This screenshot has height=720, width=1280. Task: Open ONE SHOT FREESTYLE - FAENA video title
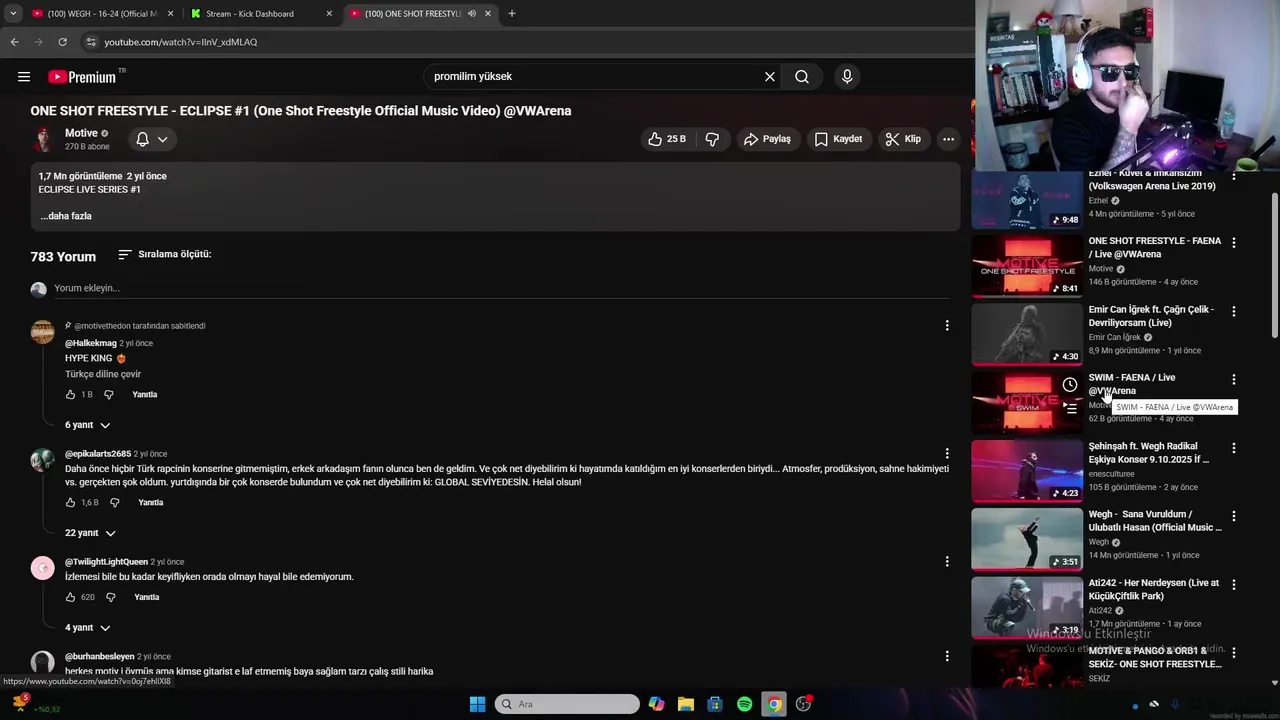(1155, 247)
